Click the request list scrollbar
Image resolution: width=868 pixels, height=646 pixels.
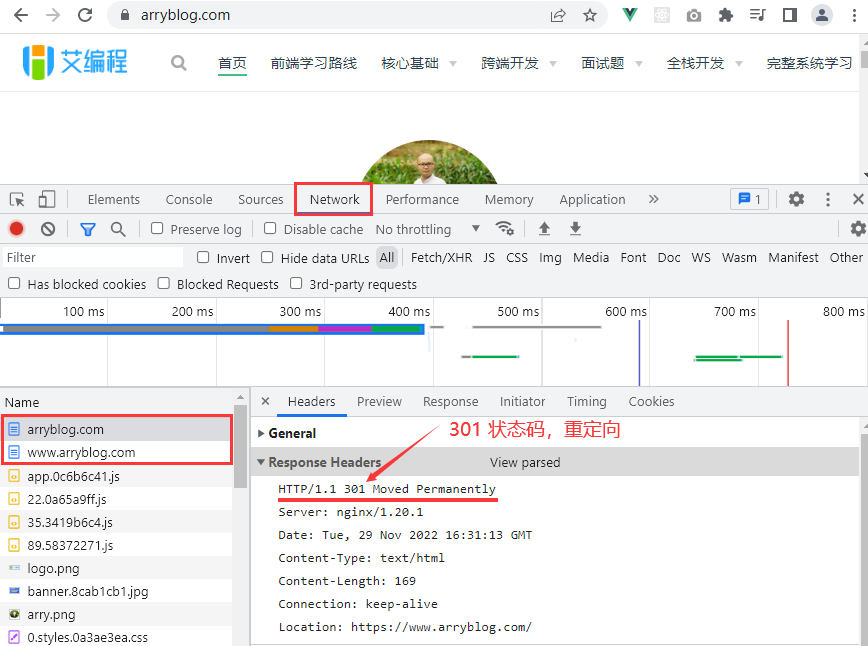coord(240,446)
